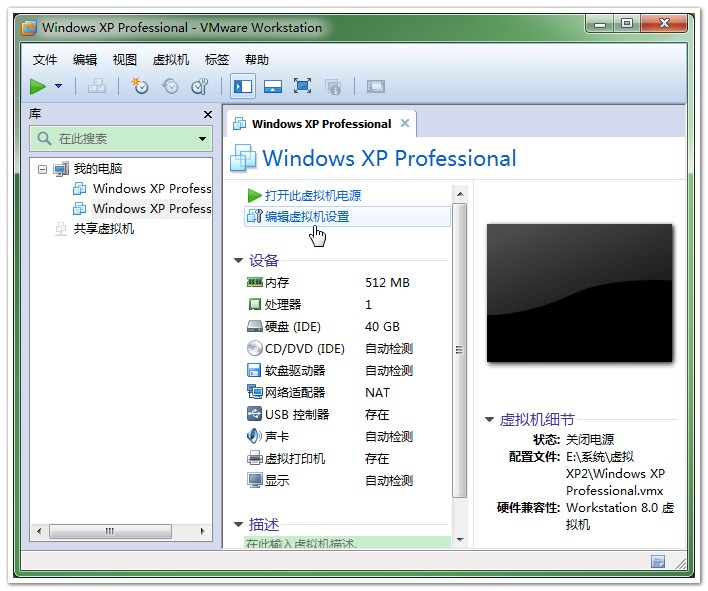Image resolution: width=708 pixels, height=591 pixels.
Task: Open the 编辑 menu
Action: (85, 60)
